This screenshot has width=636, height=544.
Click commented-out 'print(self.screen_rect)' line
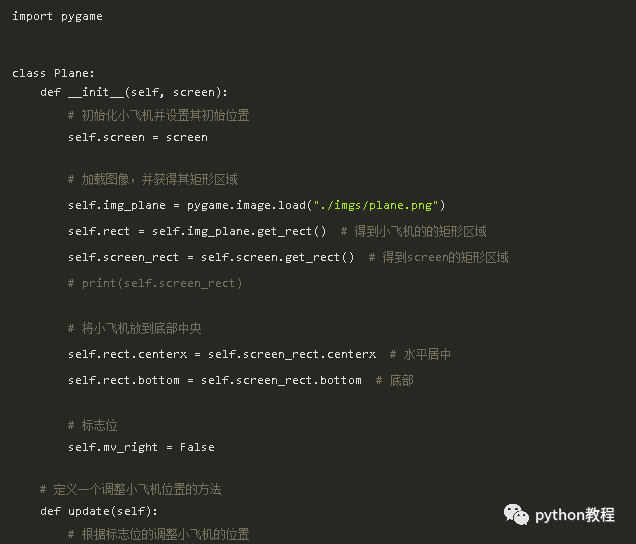tap(155, 283)
